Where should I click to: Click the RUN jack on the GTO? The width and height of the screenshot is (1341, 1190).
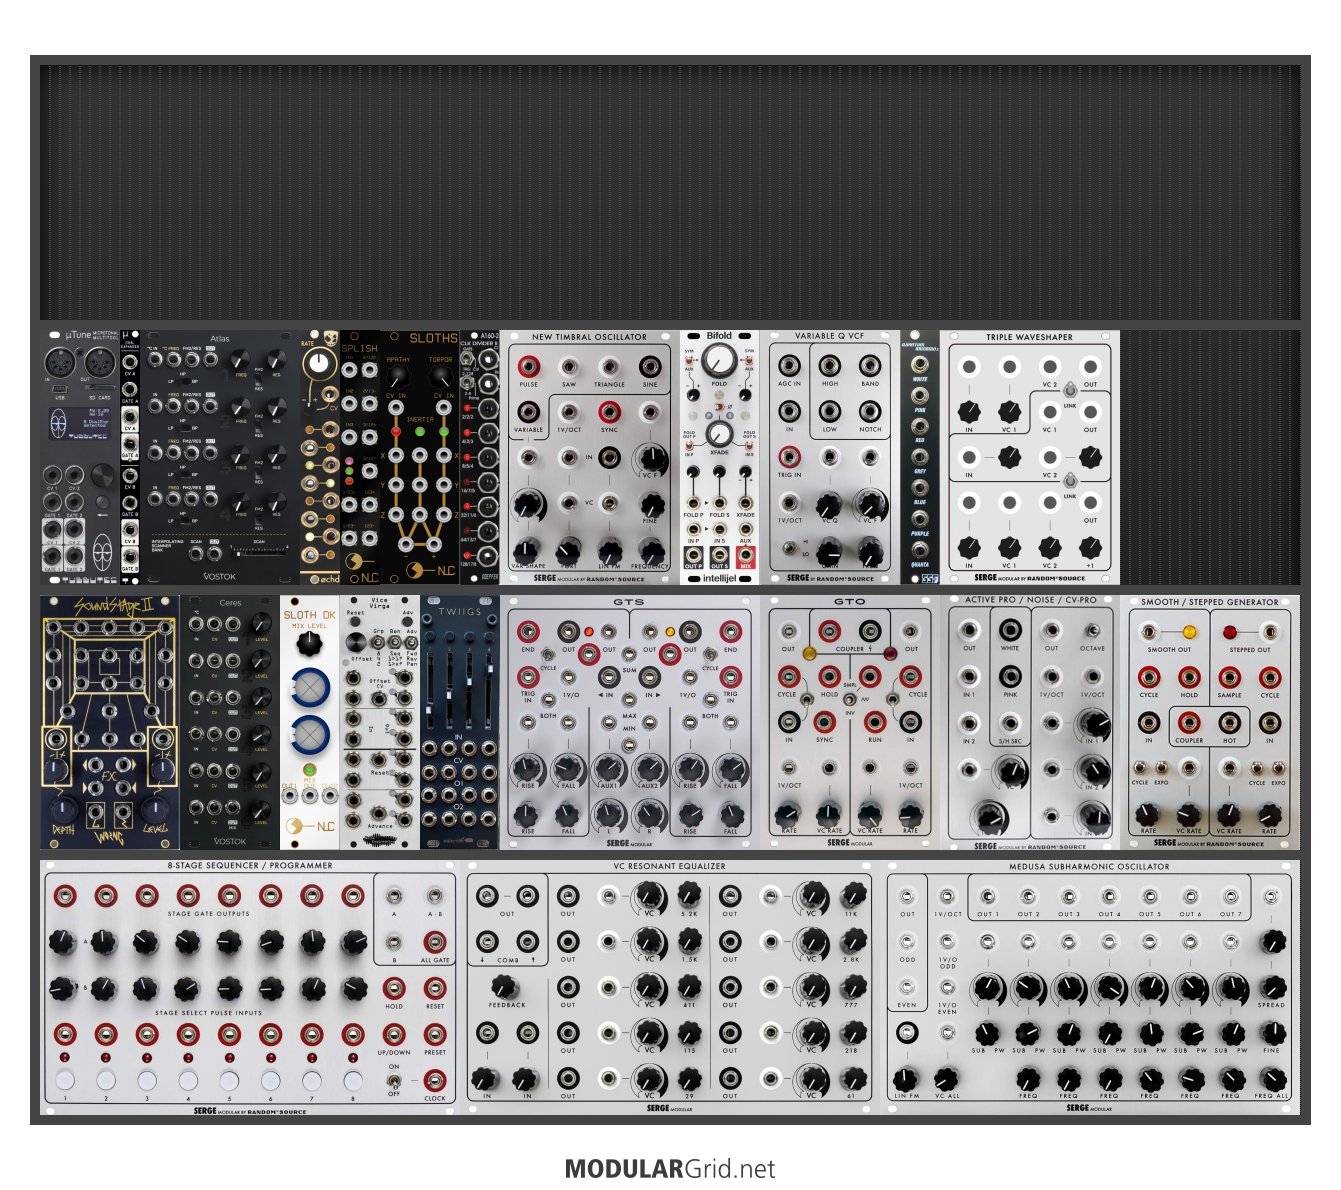click(875, 722)
